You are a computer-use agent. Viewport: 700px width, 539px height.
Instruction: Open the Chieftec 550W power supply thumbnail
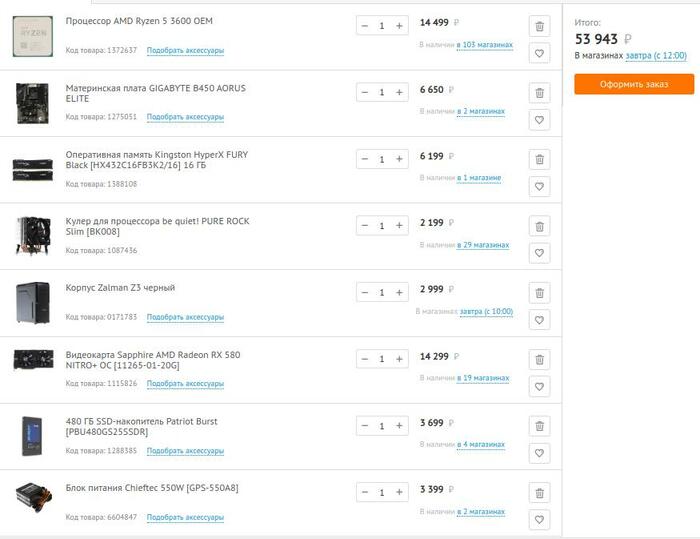(x=32, y=497)
